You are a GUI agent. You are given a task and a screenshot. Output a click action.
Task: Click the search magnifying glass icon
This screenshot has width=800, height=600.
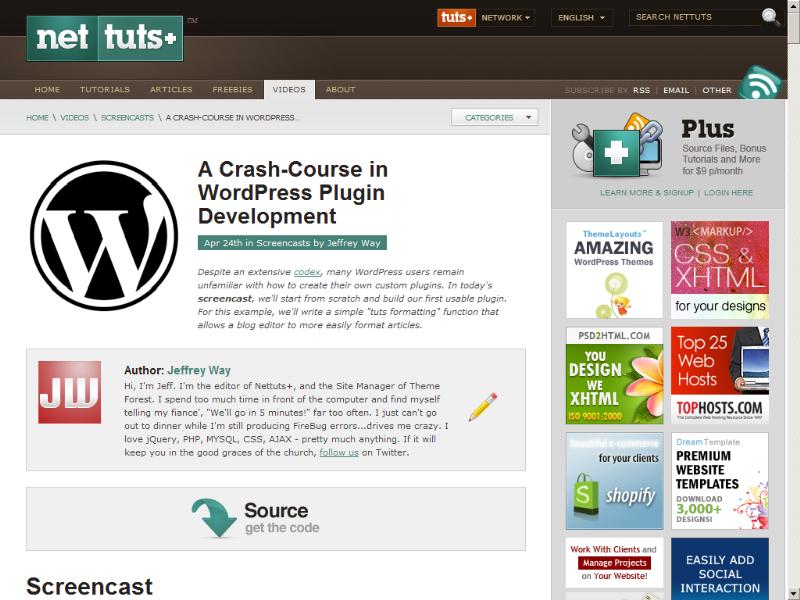tap(770, 17)
